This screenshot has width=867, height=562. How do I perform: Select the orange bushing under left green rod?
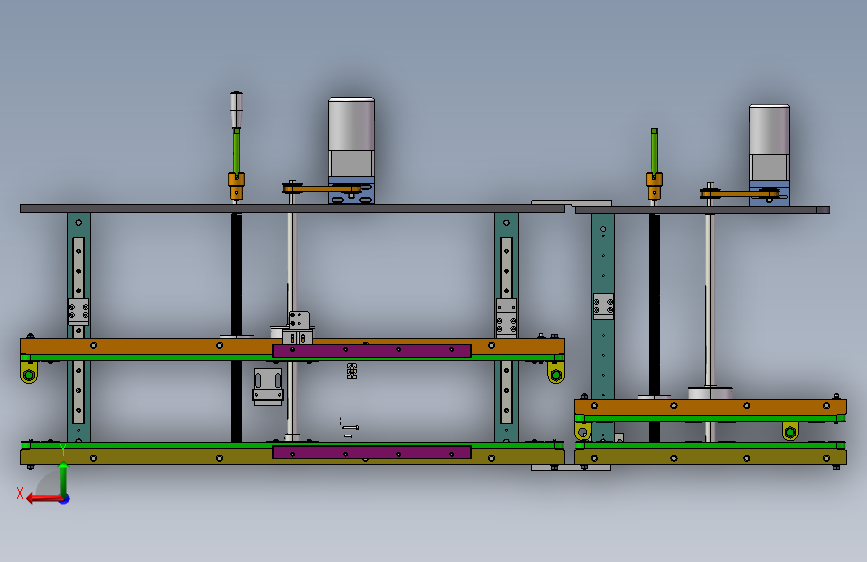pos(236,186)
